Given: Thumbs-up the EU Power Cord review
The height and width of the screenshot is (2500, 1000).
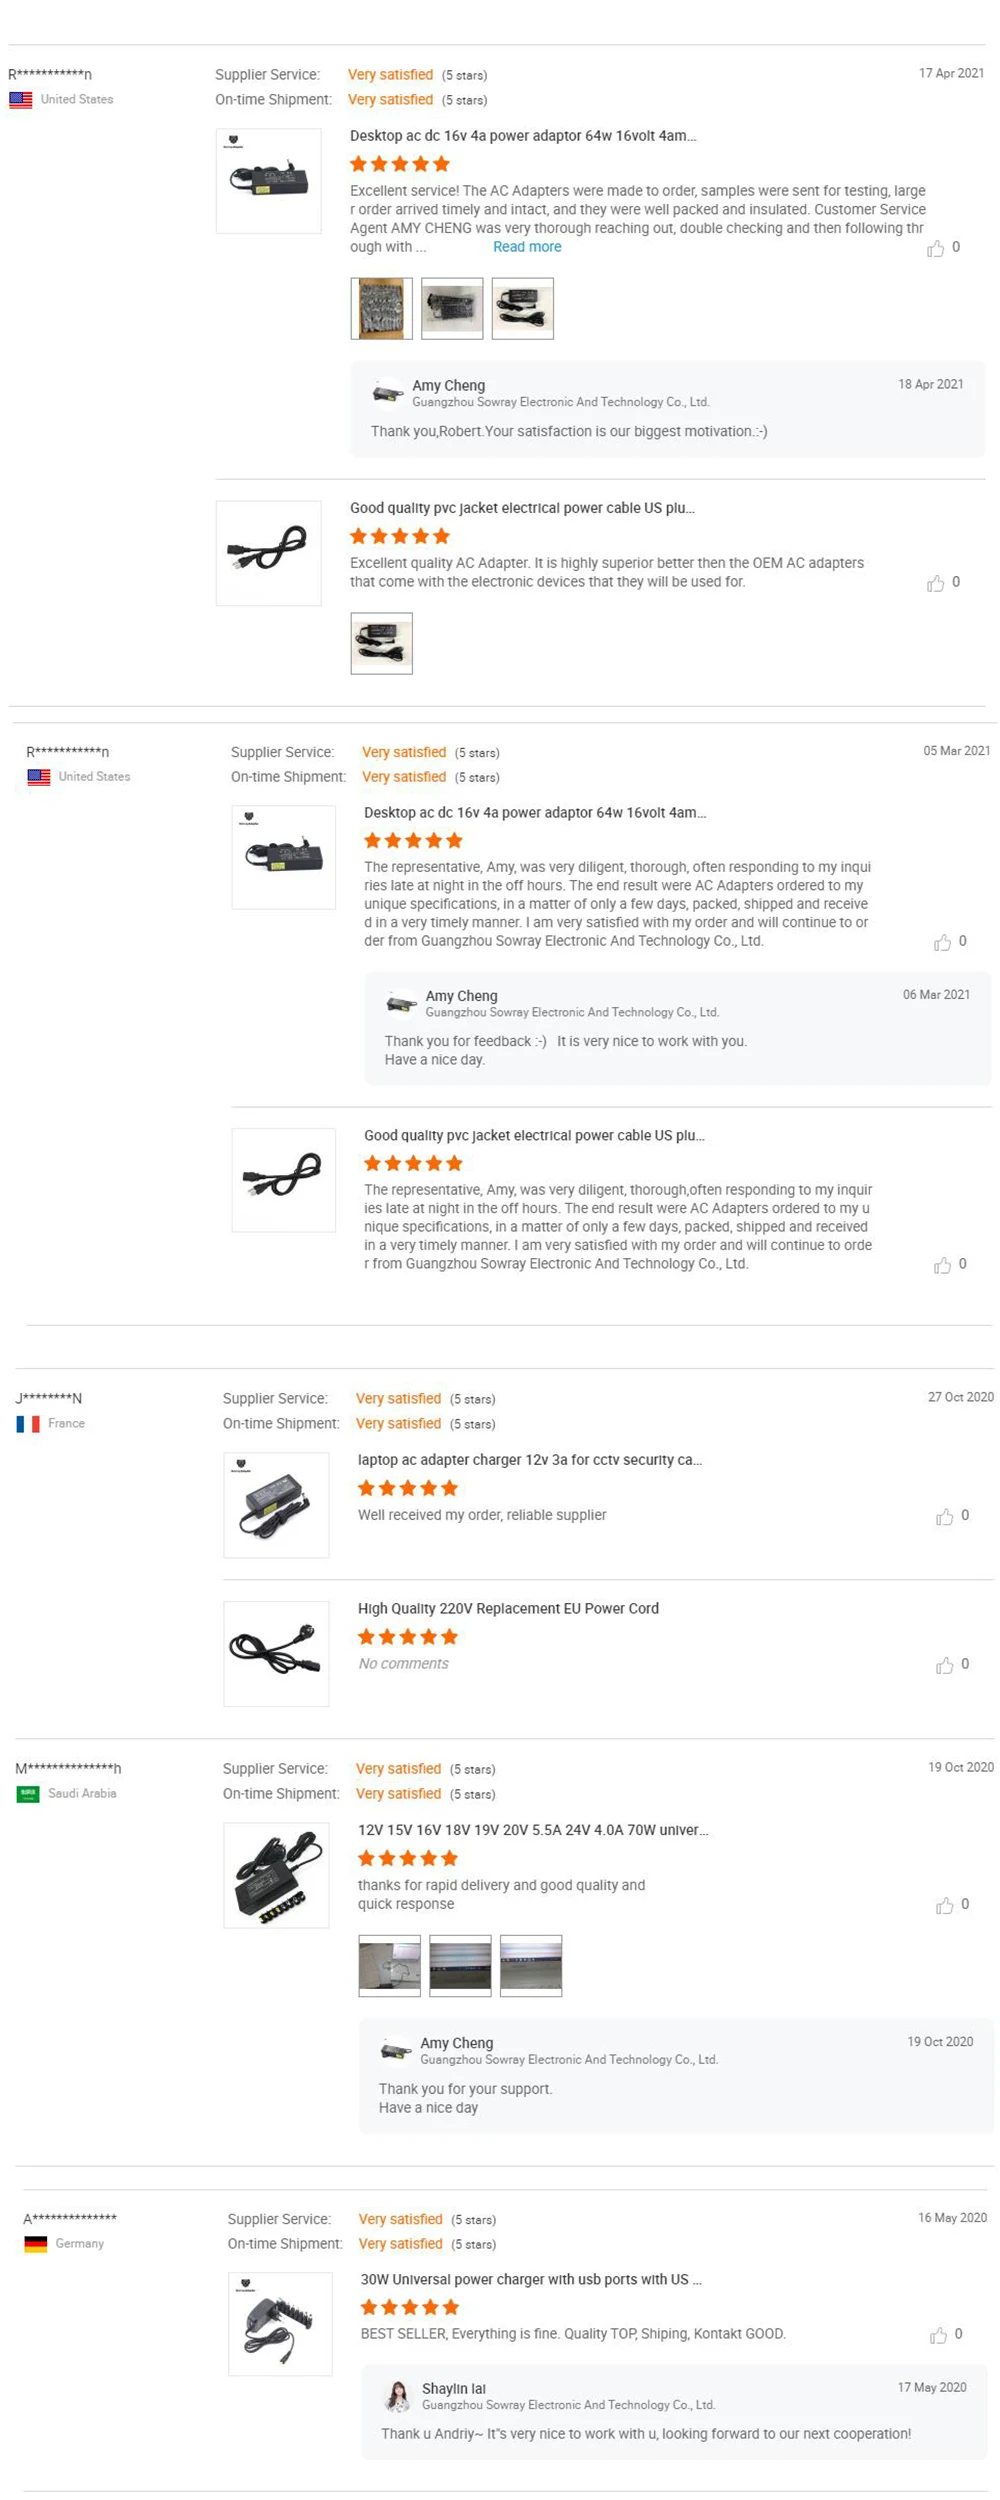Looking at the screenshot, I should (x=944, y=1665).
